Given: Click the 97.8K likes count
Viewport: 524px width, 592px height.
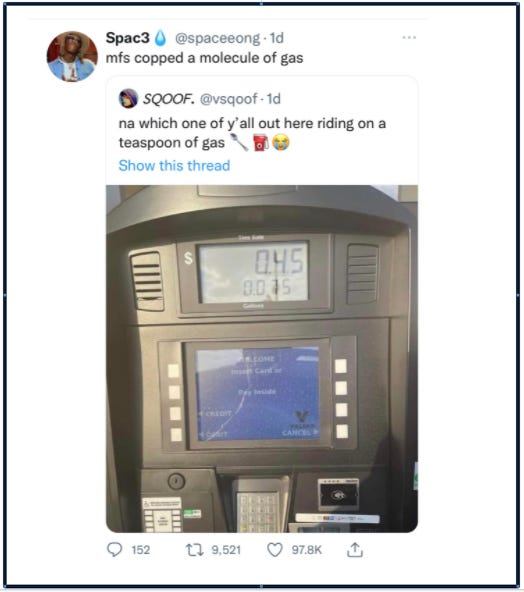Looking at the screenshot, I should click(x=307, y=550).
